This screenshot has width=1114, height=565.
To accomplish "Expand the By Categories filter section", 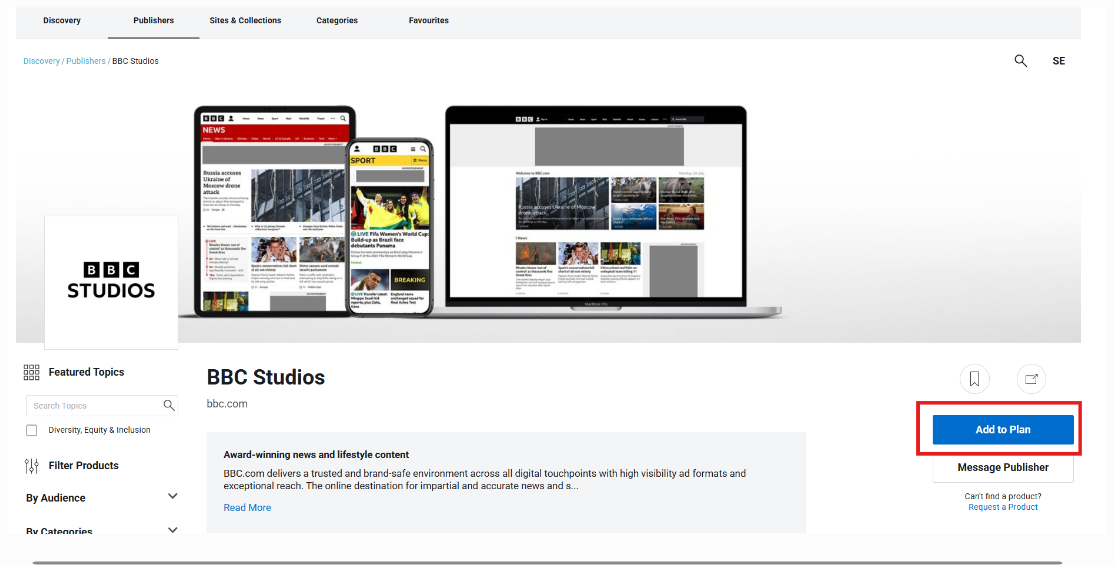I will (172, 531).
